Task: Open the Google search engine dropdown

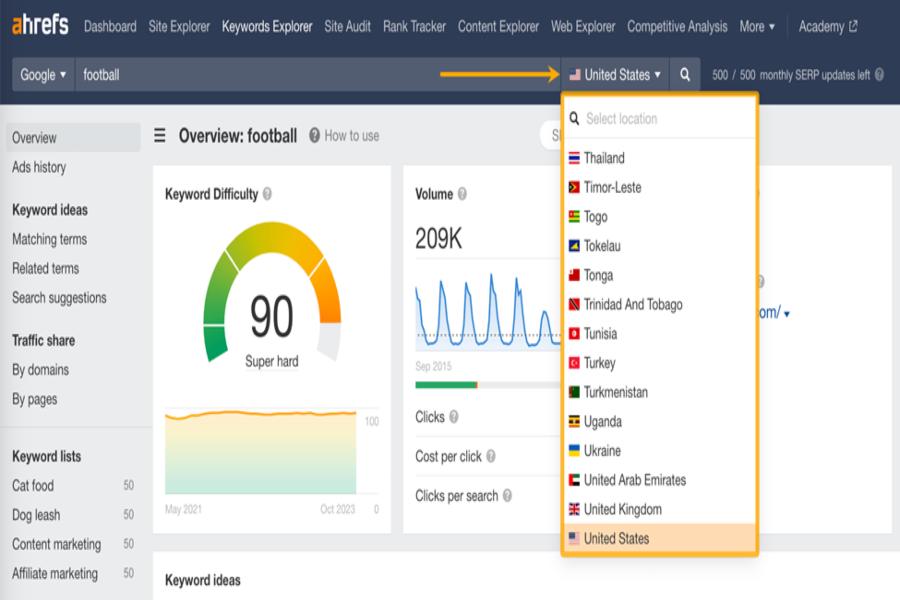Action: tap(43, 75)
